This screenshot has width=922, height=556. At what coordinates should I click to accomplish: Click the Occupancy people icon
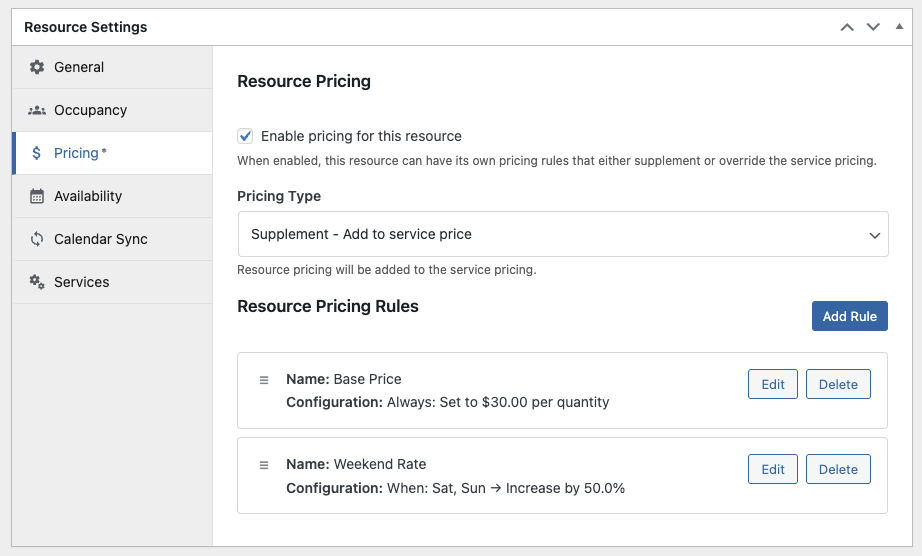[37, 110]
